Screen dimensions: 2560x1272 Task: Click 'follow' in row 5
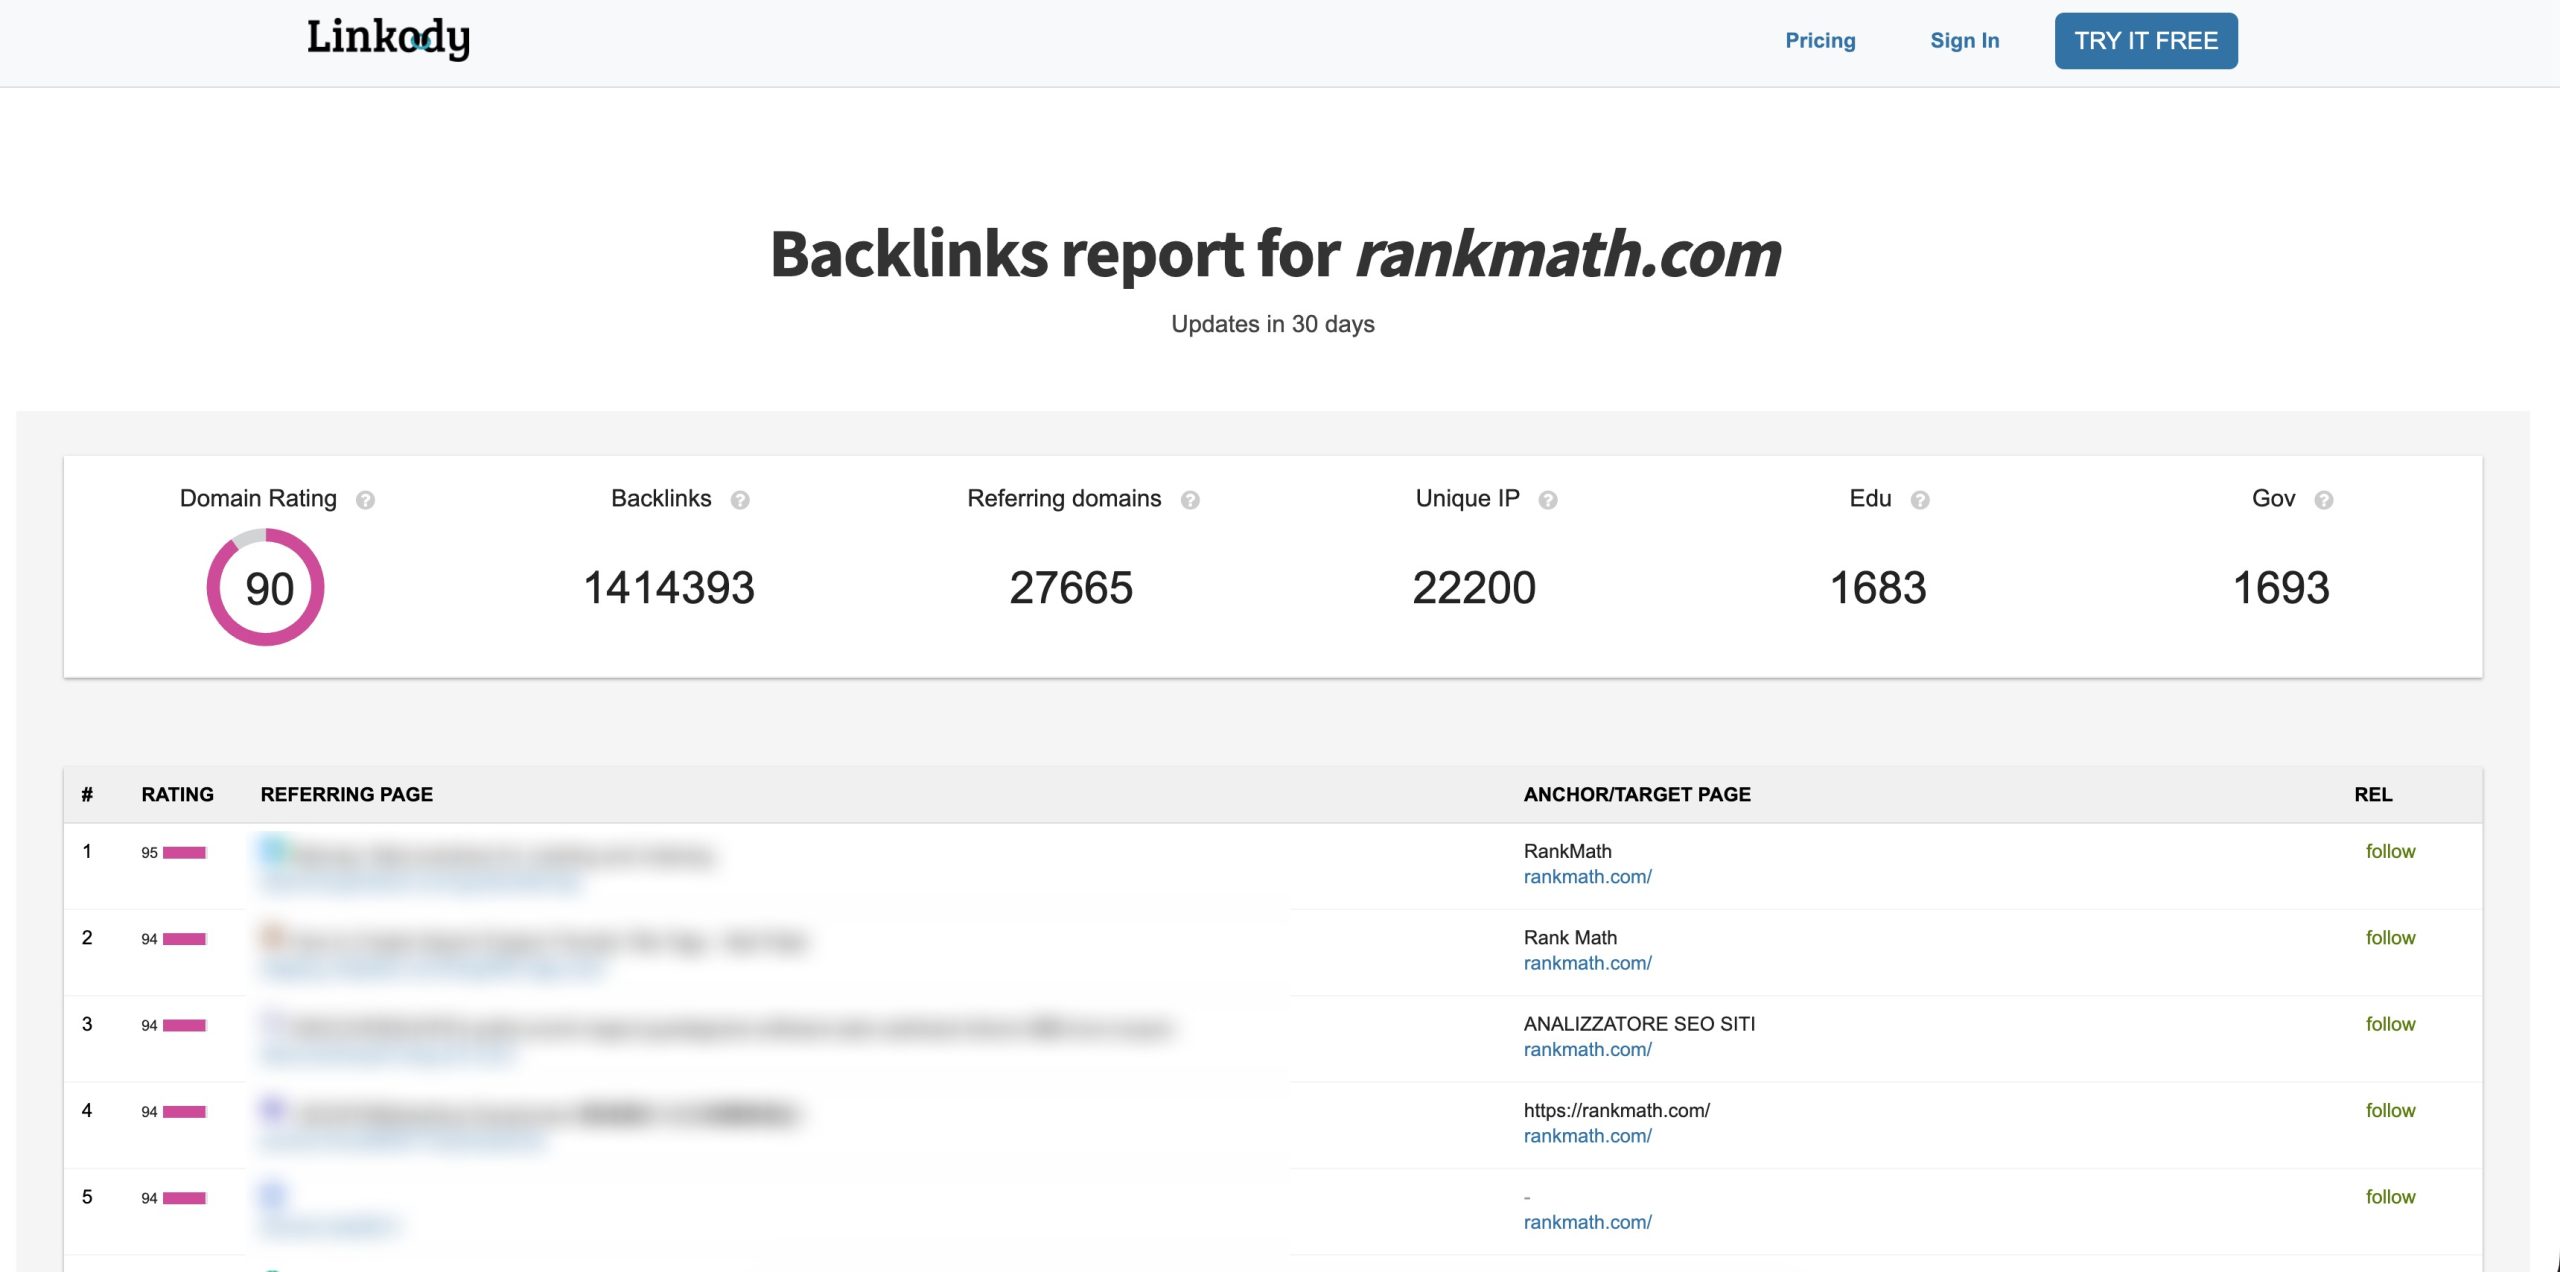pyautogui.click(x=2390, y=1197)
